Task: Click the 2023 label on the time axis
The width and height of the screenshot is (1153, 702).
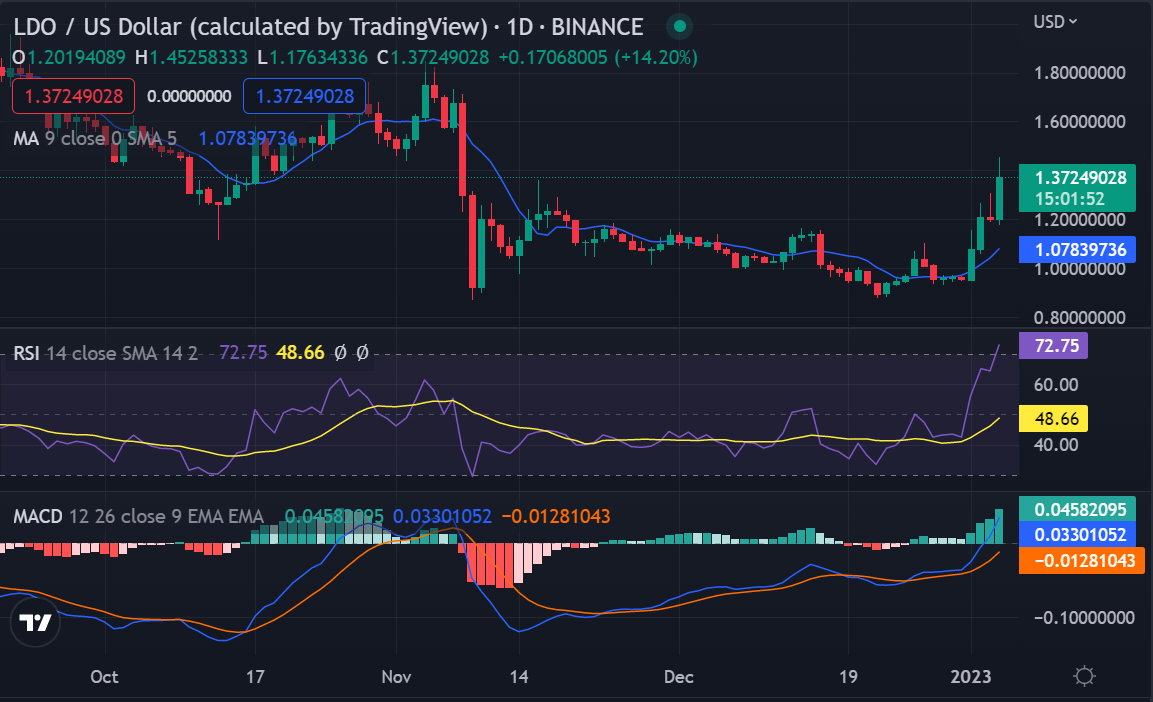Action: pyautogui.click(x=972, y=677)
